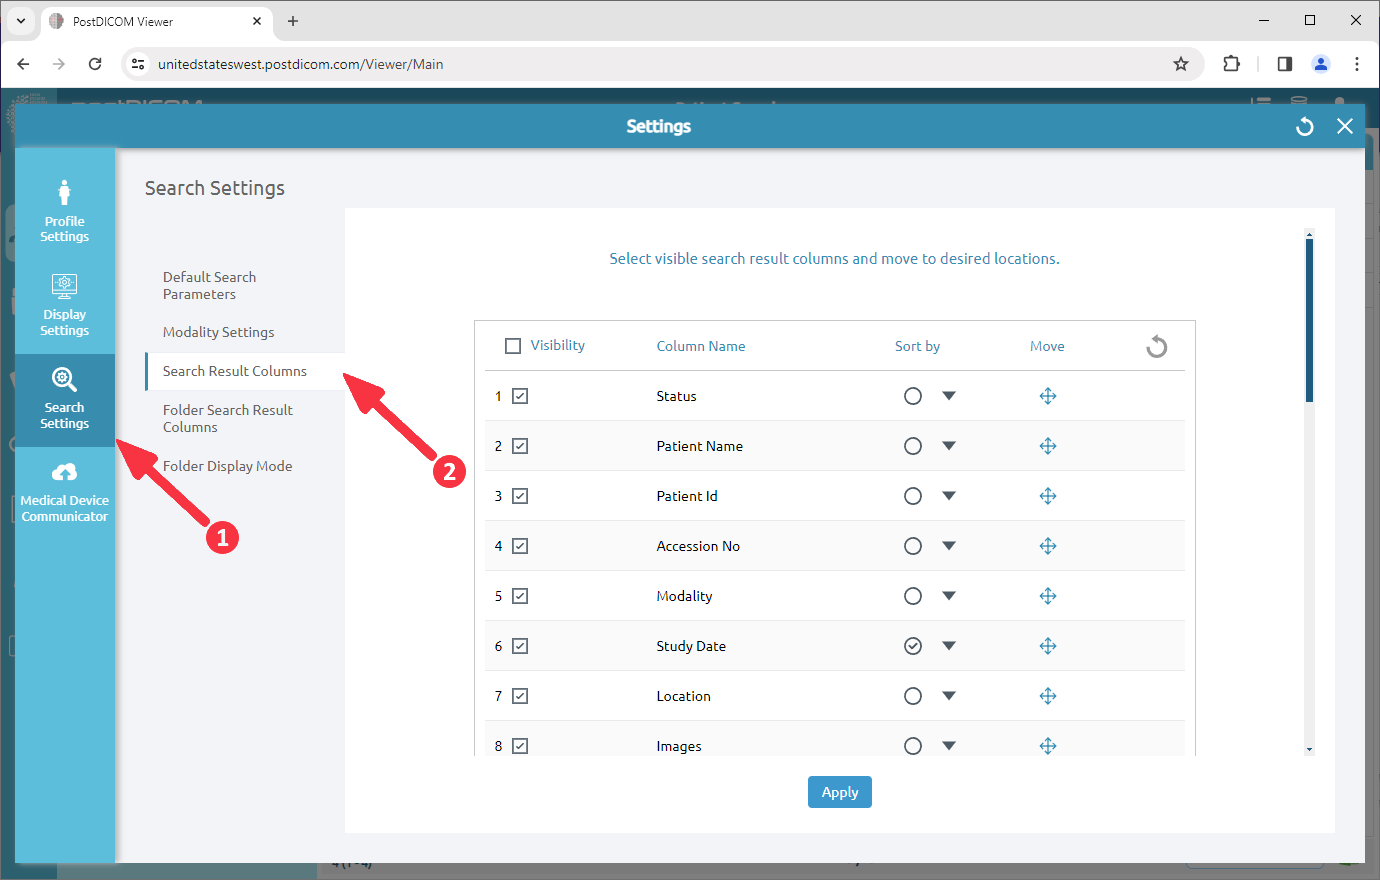
Task: Open Search Settings panel
Action: [x=64, y=400]
